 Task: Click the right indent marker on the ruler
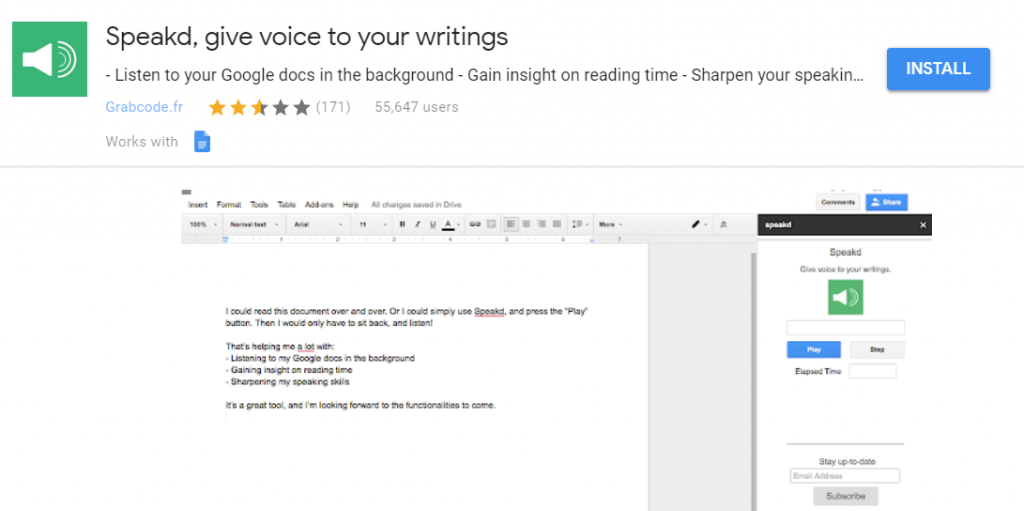pos(592,240)
